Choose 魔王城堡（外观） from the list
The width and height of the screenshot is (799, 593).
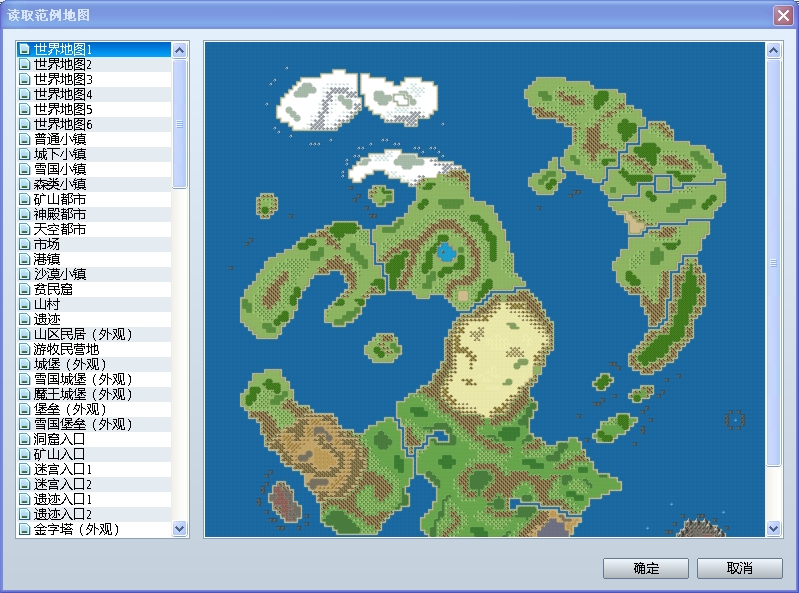point(94,394)
